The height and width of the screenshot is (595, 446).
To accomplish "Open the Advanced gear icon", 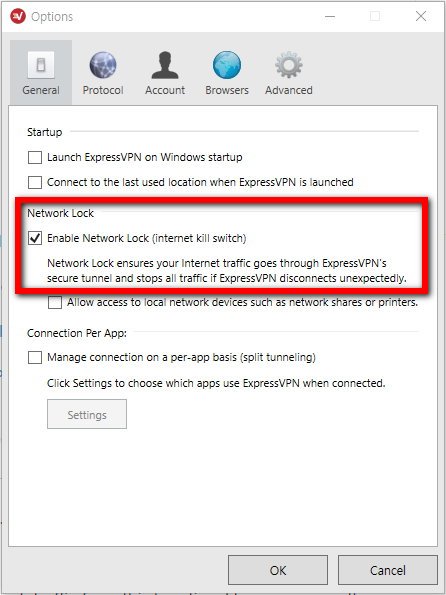I will click(289, 65).
